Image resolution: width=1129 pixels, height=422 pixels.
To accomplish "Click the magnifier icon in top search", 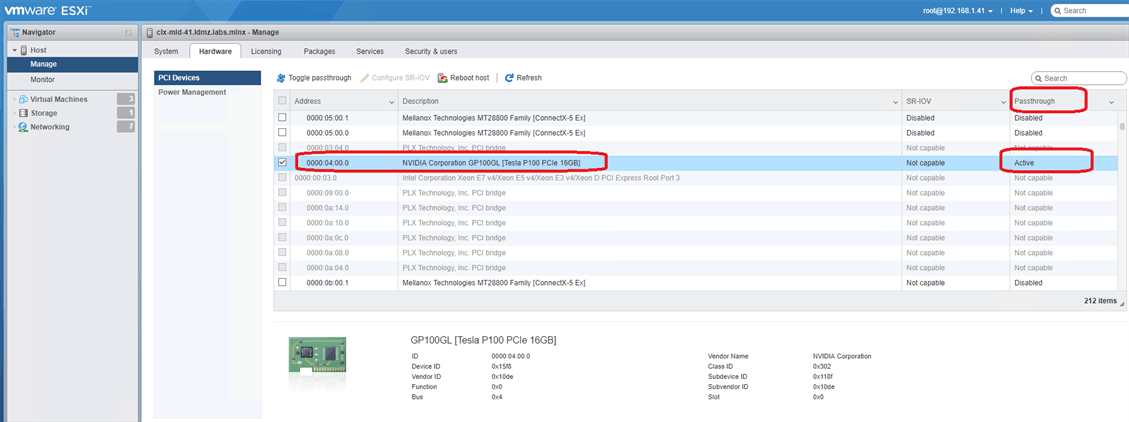I will click(1057, 11).
